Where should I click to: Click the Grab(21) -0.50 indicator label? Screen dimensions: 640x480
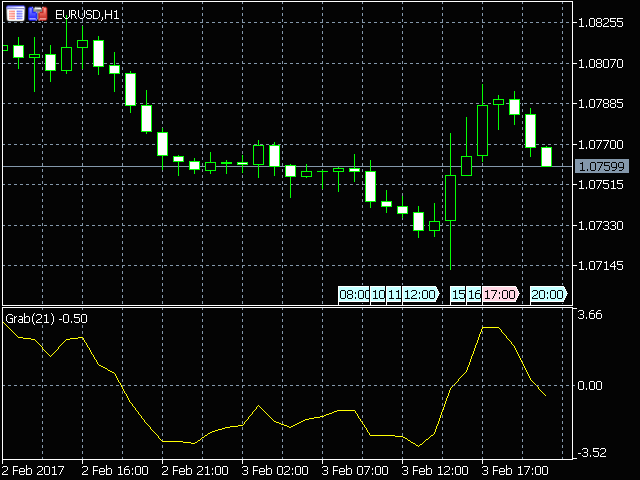46,318
